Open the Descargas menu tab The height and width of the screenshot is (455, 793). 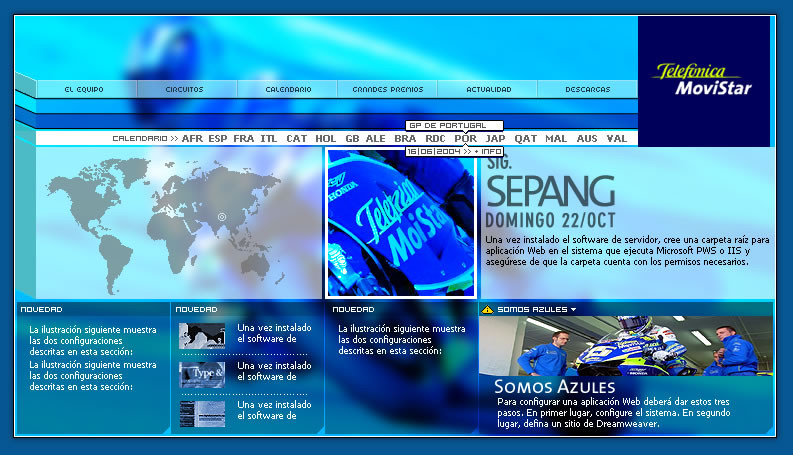pos(588,89)
